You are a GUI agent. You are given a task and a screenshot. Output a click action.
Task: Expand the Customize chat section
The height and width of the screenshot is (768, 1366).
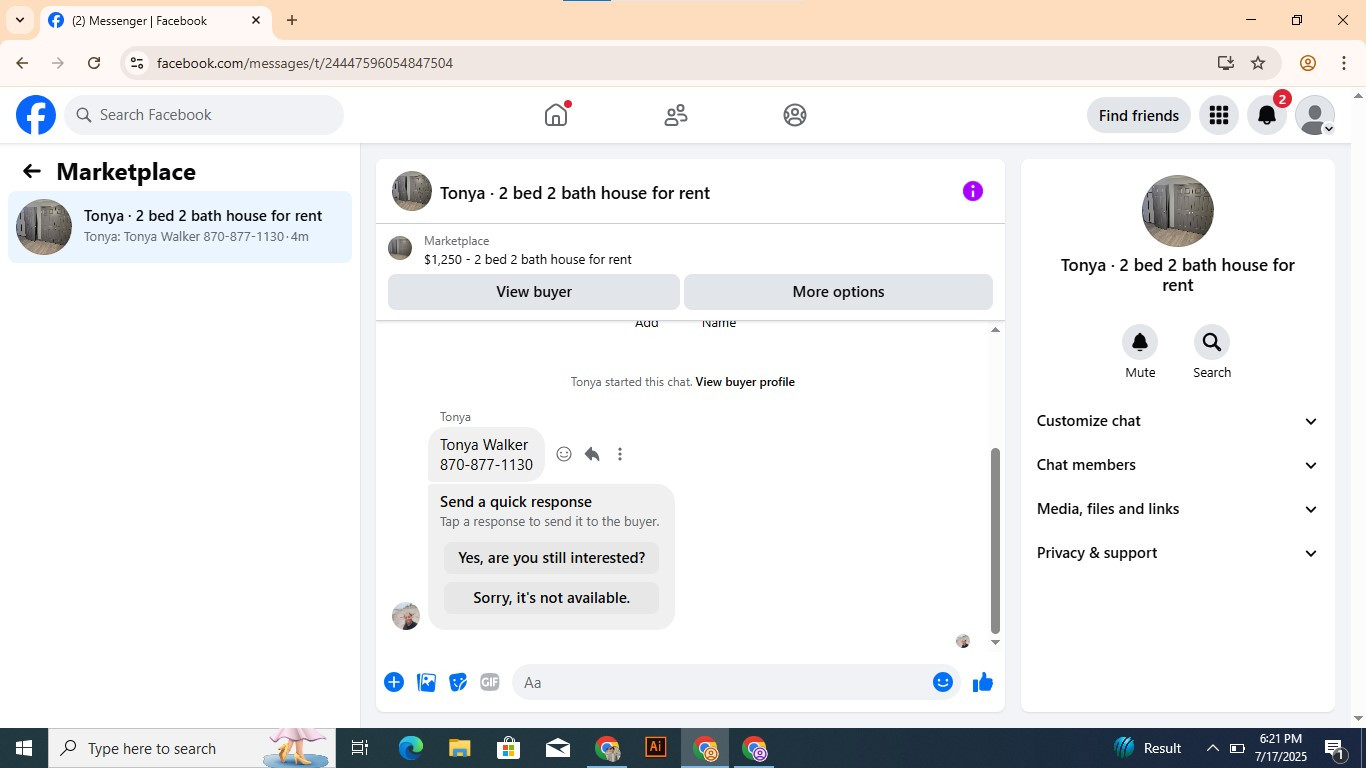click(1178, 421)
